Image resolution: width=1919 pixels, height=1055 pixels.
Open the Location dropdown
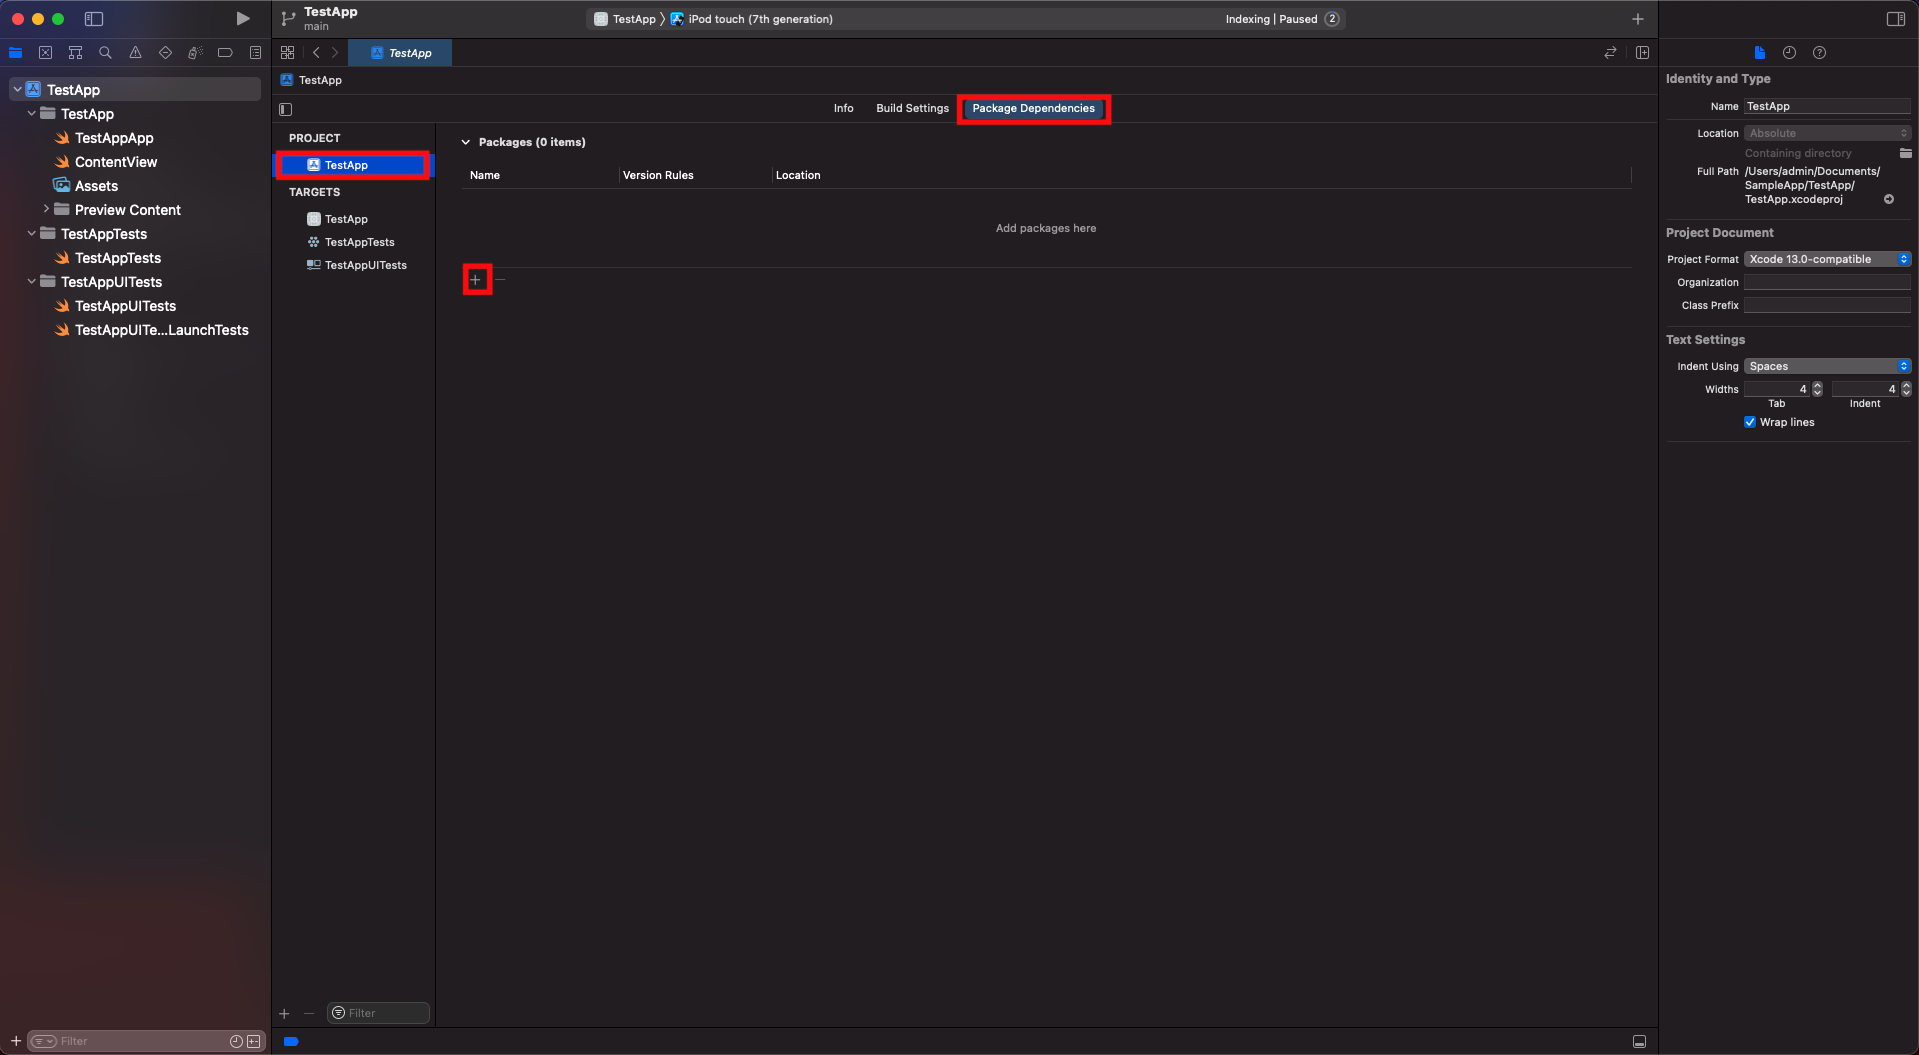(1828, 133)
